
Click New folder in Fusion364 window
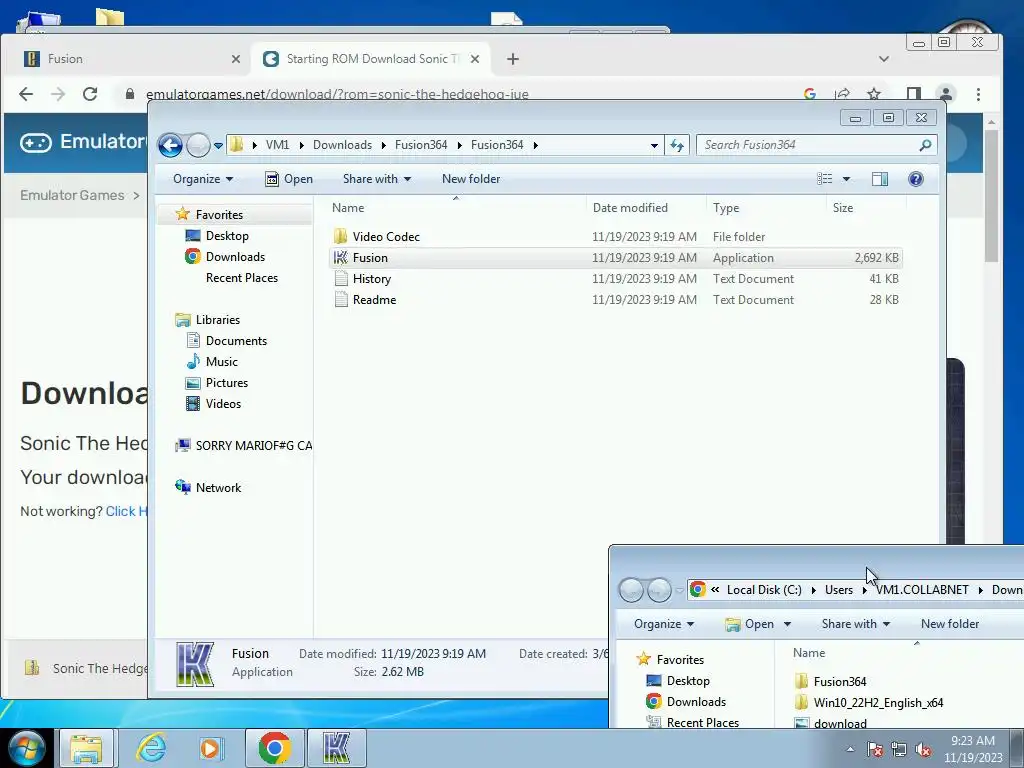click(x=471, y=179)
